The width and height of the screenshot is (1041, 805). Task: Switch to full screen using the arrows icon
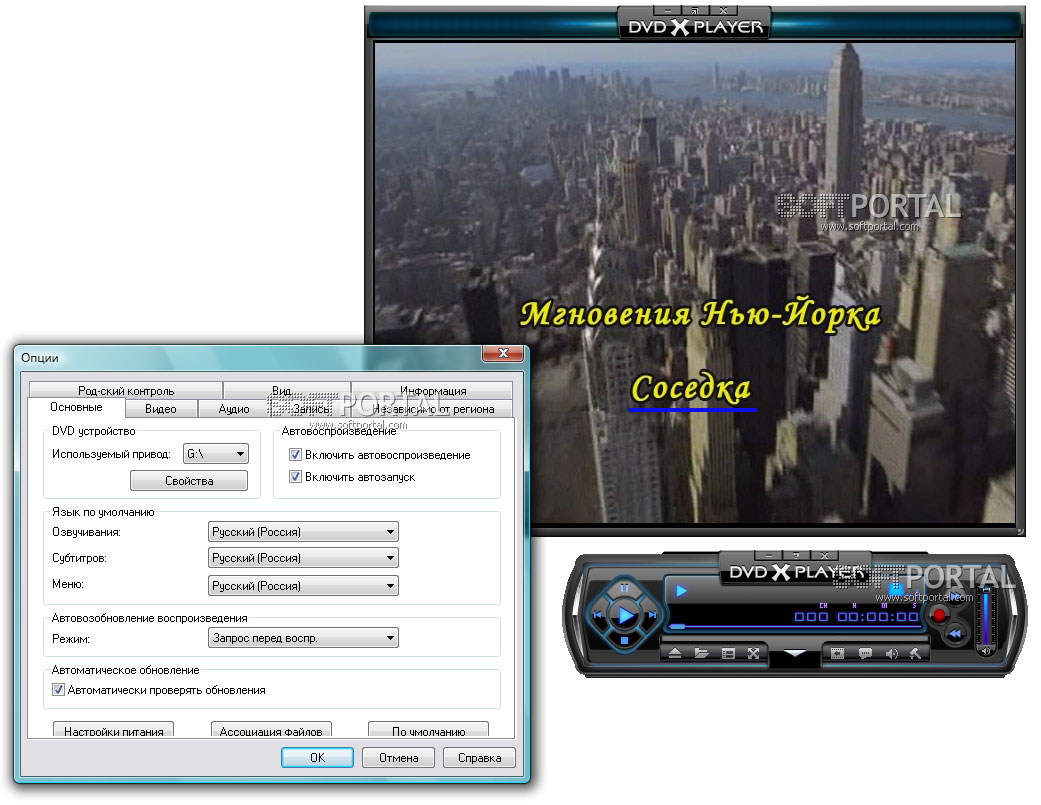[x=754, y=654]
